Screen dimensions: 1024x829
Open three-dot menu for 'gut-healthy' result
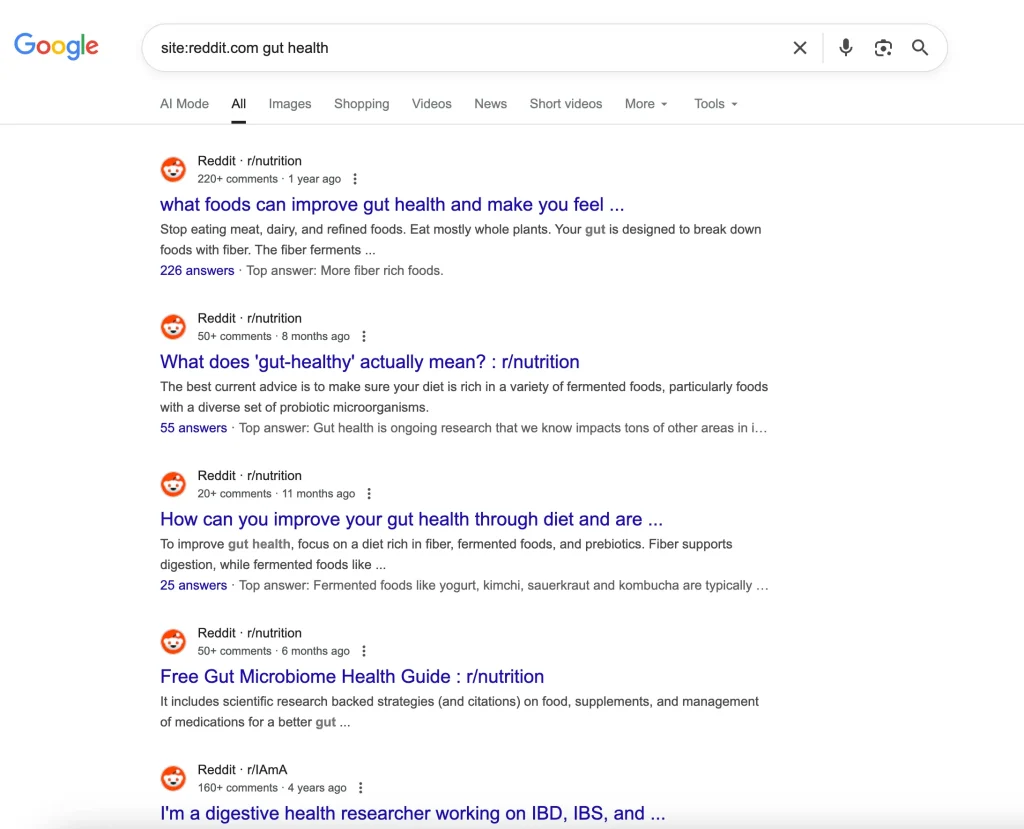pyautogui.click(x=364, y=336)
